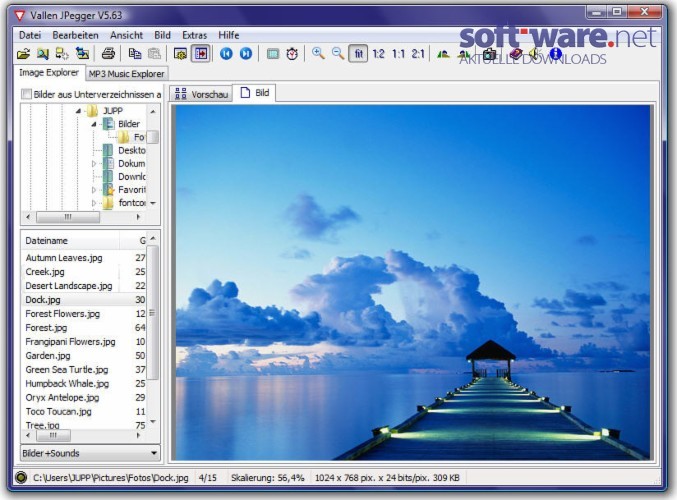
Task: Click the file list vertical scrollbar thumb
Action: coord(152,313)
